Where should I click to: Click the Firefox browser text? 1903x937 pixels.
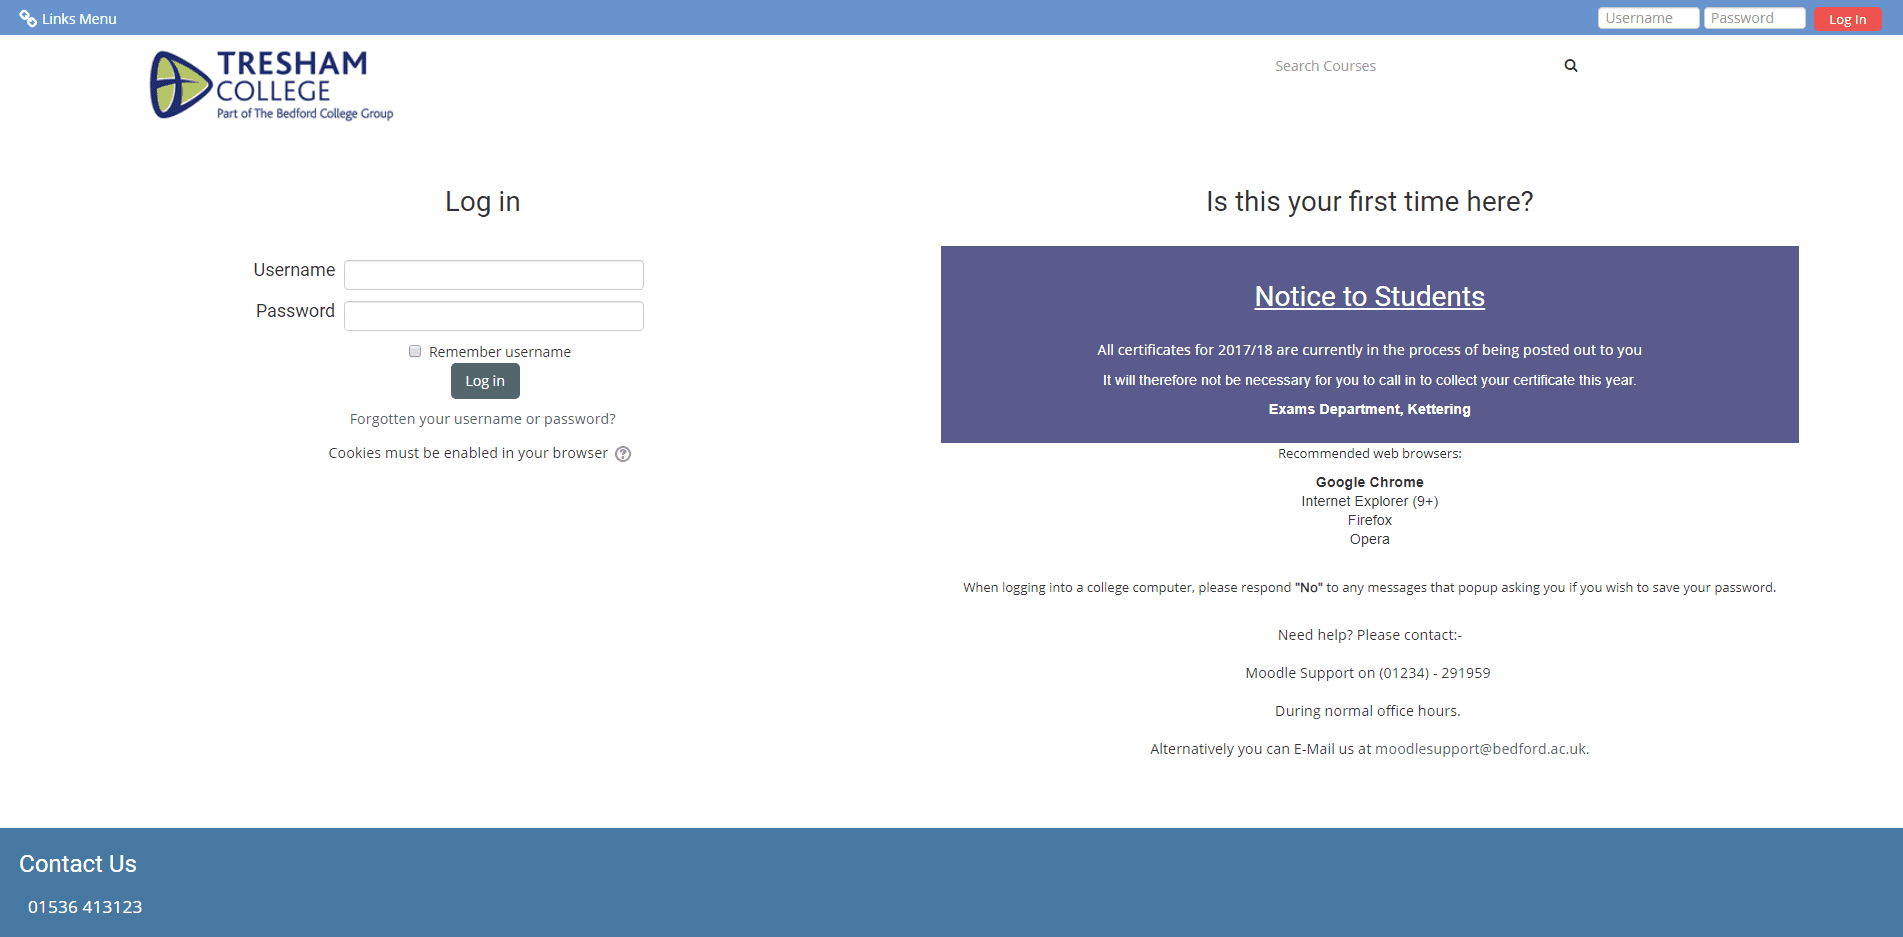(1370, 520)
